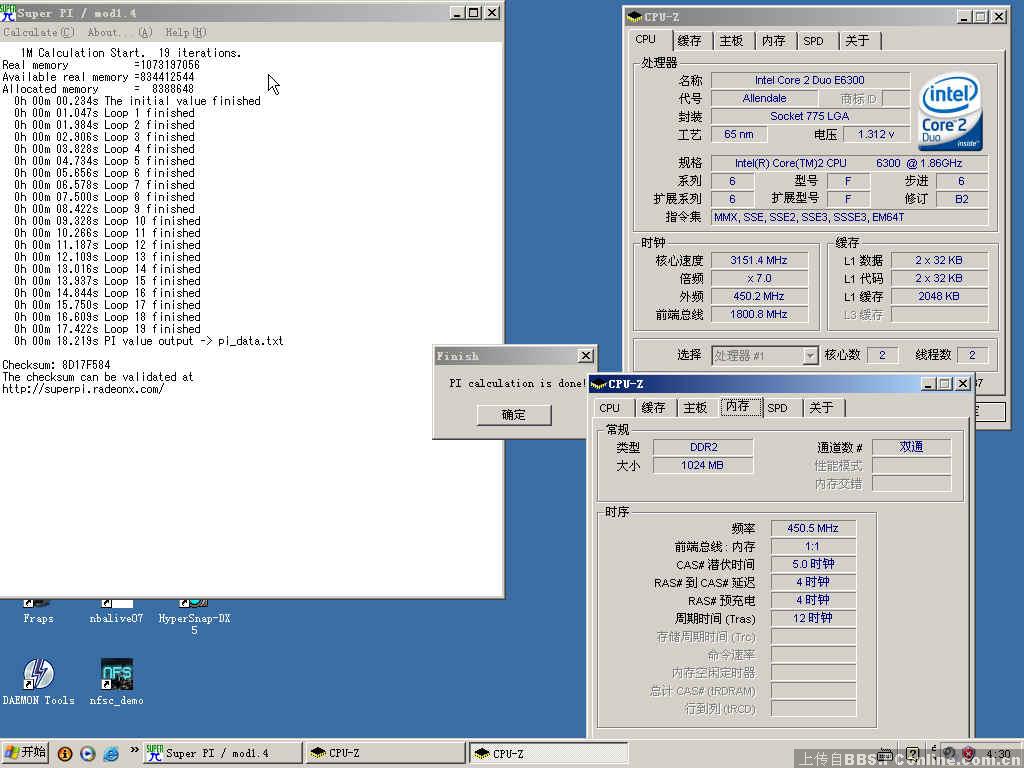Open the Calculate(C) menu in Super PI
The width and height of the screenshot is (1024, 768).
coord(39,32)
